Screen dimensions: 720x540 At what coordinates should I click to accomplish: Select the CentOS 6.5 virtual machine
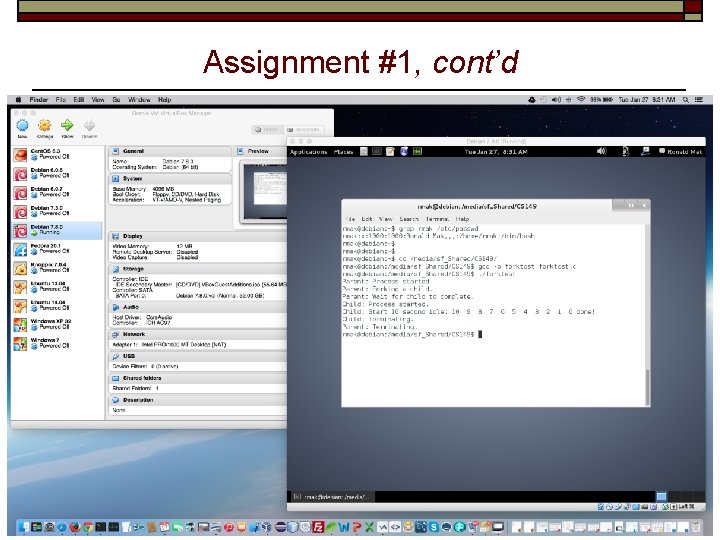[x=57, y=155]
